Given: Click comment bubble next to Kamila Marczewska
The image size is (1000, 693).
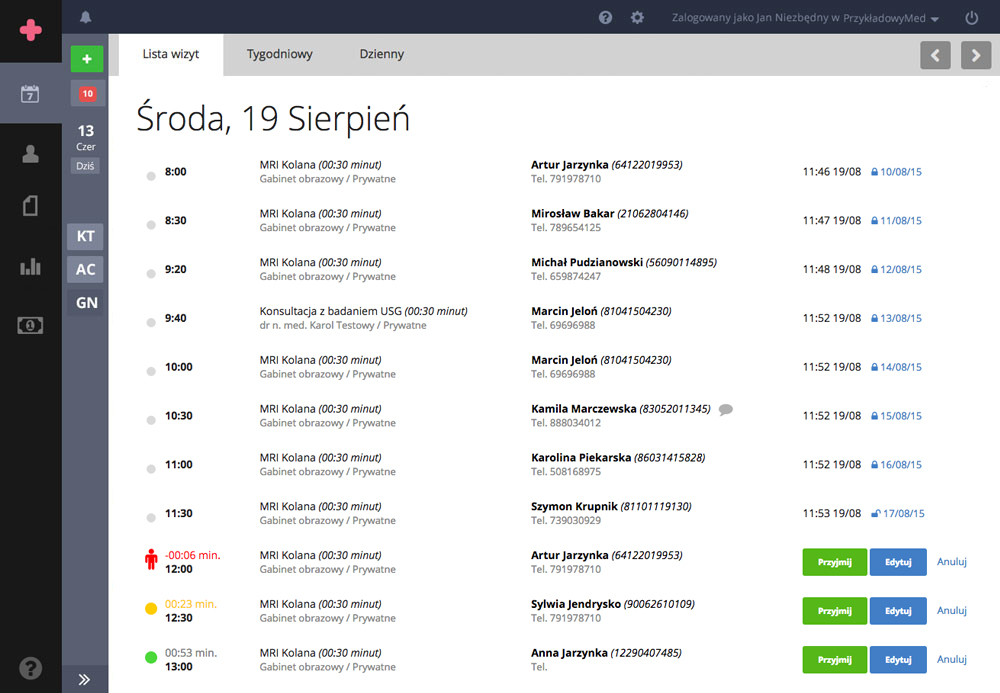Looking at the screenshot, I should click(x=726, y=409).
